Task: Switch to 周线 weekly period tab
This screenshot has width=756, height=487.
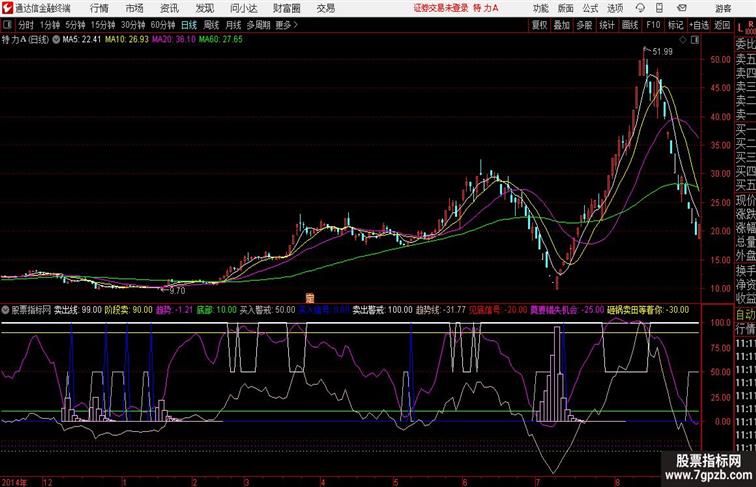Action: pos(211,25)
